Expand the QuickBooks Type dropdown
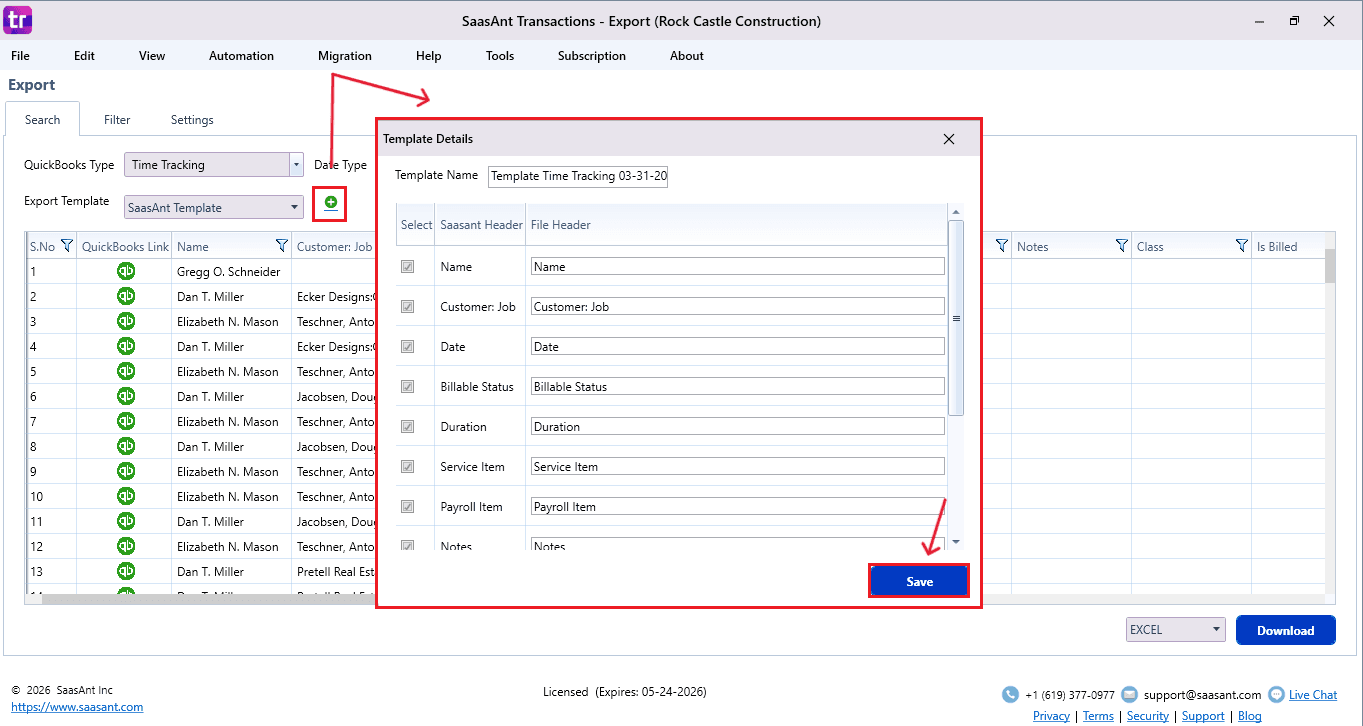Viewport: 1363px width, 726px height. pyautogui.click(x=296, y=165)
